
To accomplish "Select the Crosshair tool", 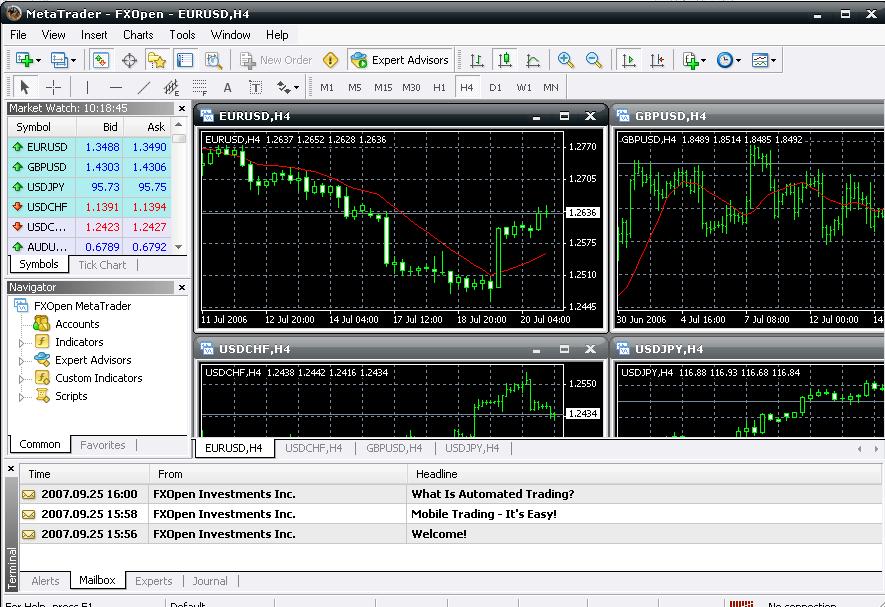I will point(52,87).
